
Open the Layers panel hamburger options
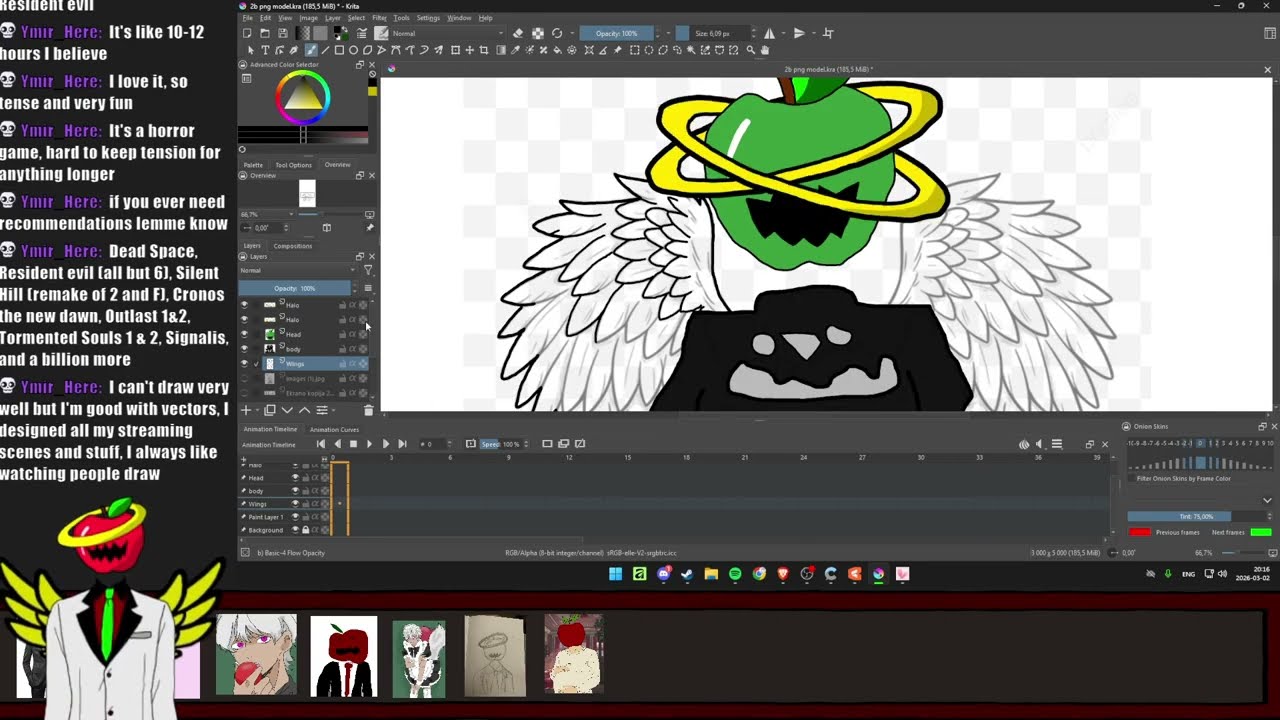pyautogui.click(x=368, y=288)
